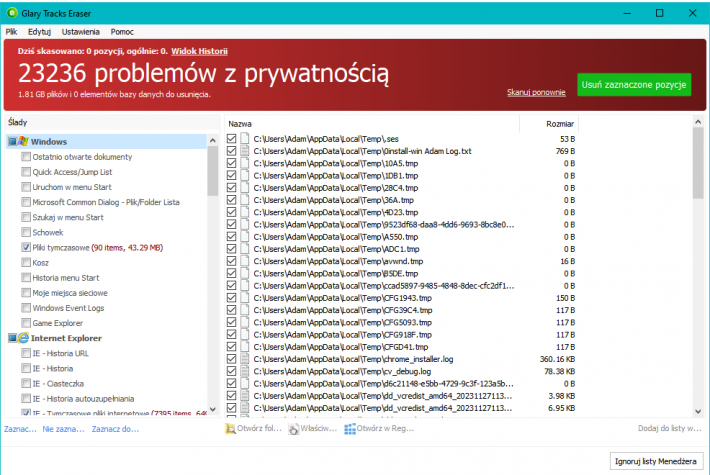
Task: Toggle the Windows group tri-state checkbox
Action: (x=12, y=142)
